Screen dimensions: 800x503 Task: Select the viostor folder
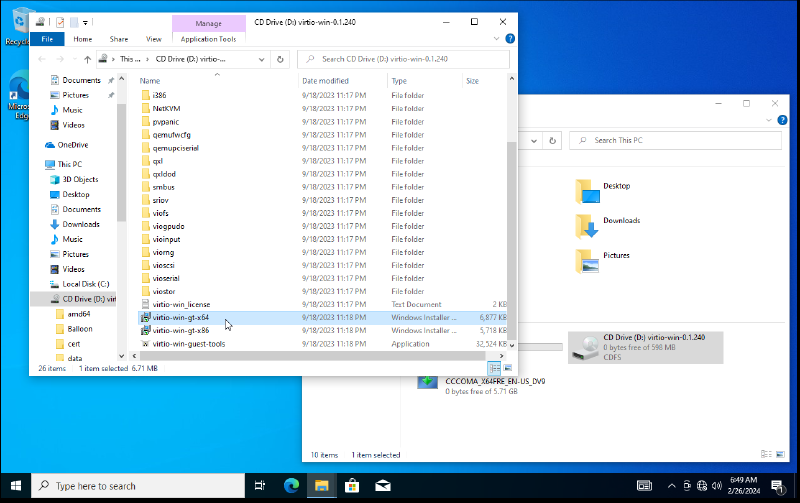pyautogui.click(x=164, y=291)
